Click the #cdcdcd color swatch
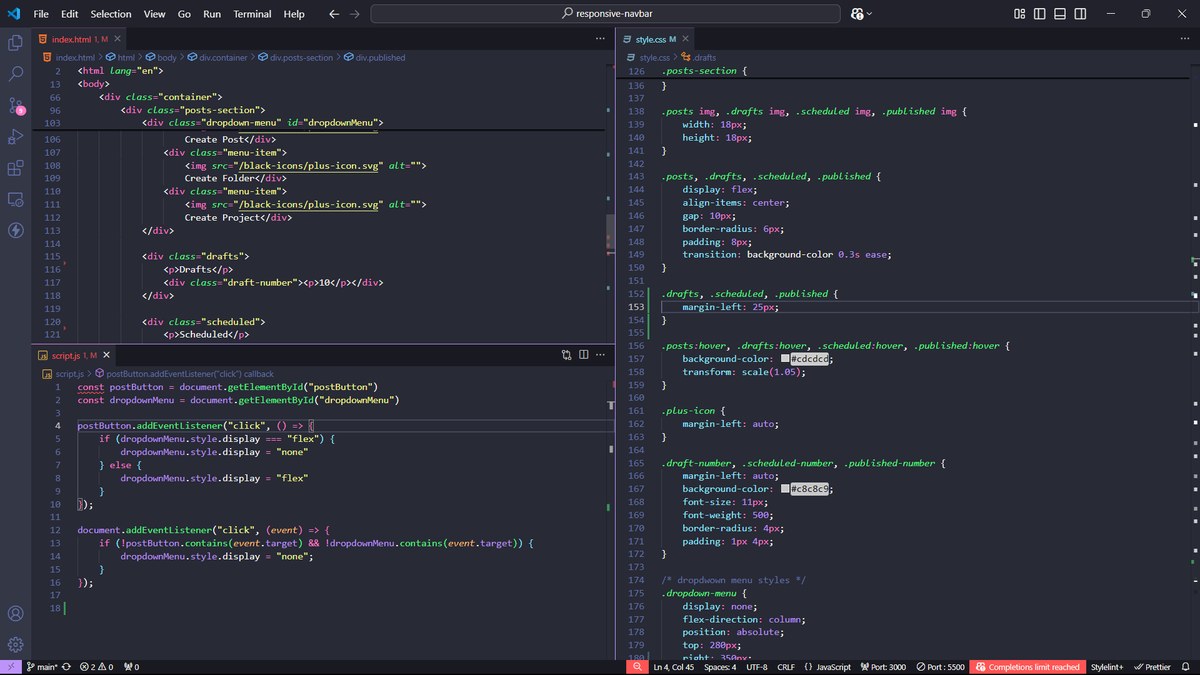Image resolution: width=1200 pixels, height=675 pixels. tap(785, 359)
